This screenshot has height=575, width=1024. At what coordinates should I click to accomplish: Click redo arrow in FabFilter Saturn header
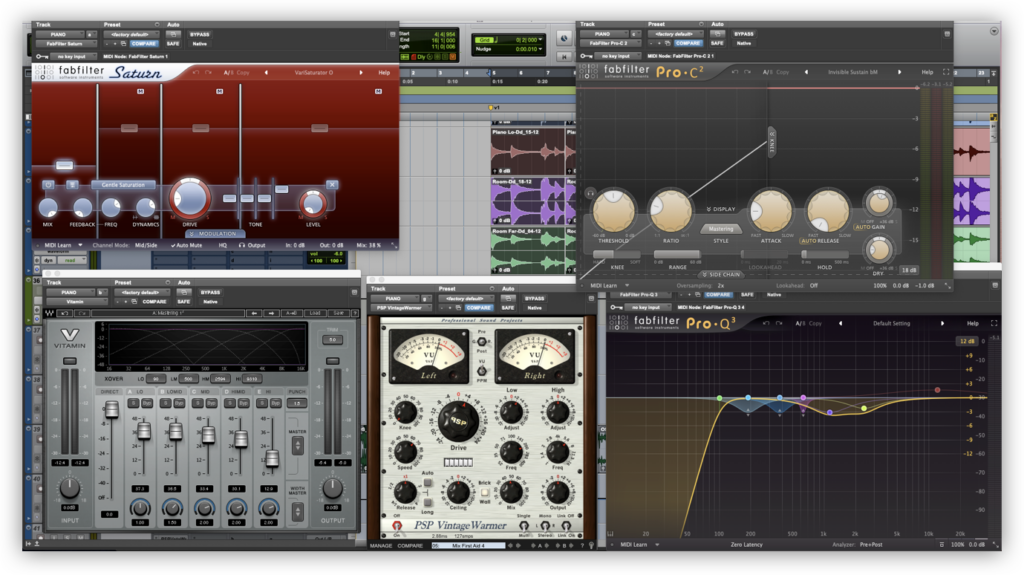[209, 73]
